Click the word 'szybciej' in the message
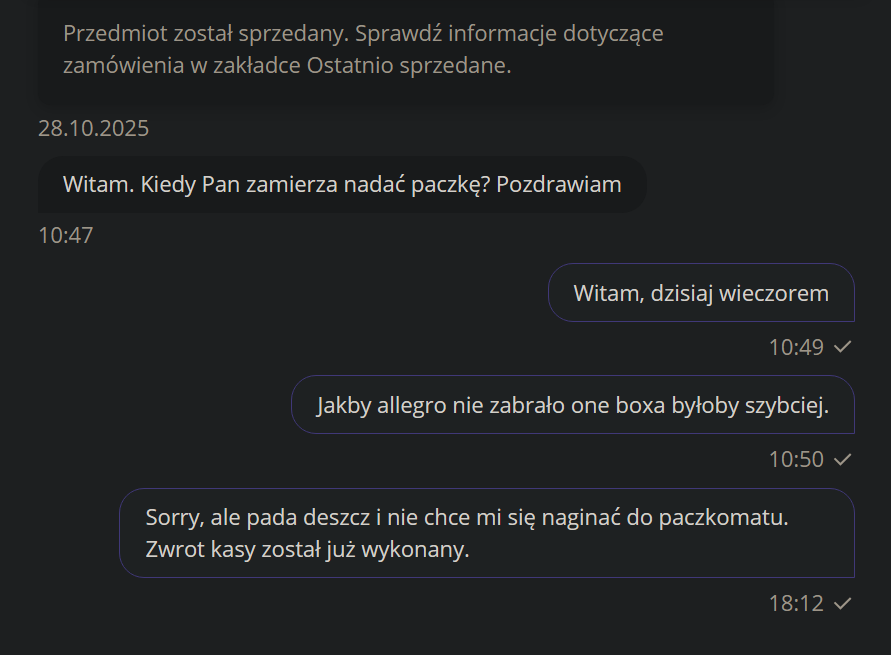Image resolution: width=891 pixels, height=655 pixels. point(786,405)
